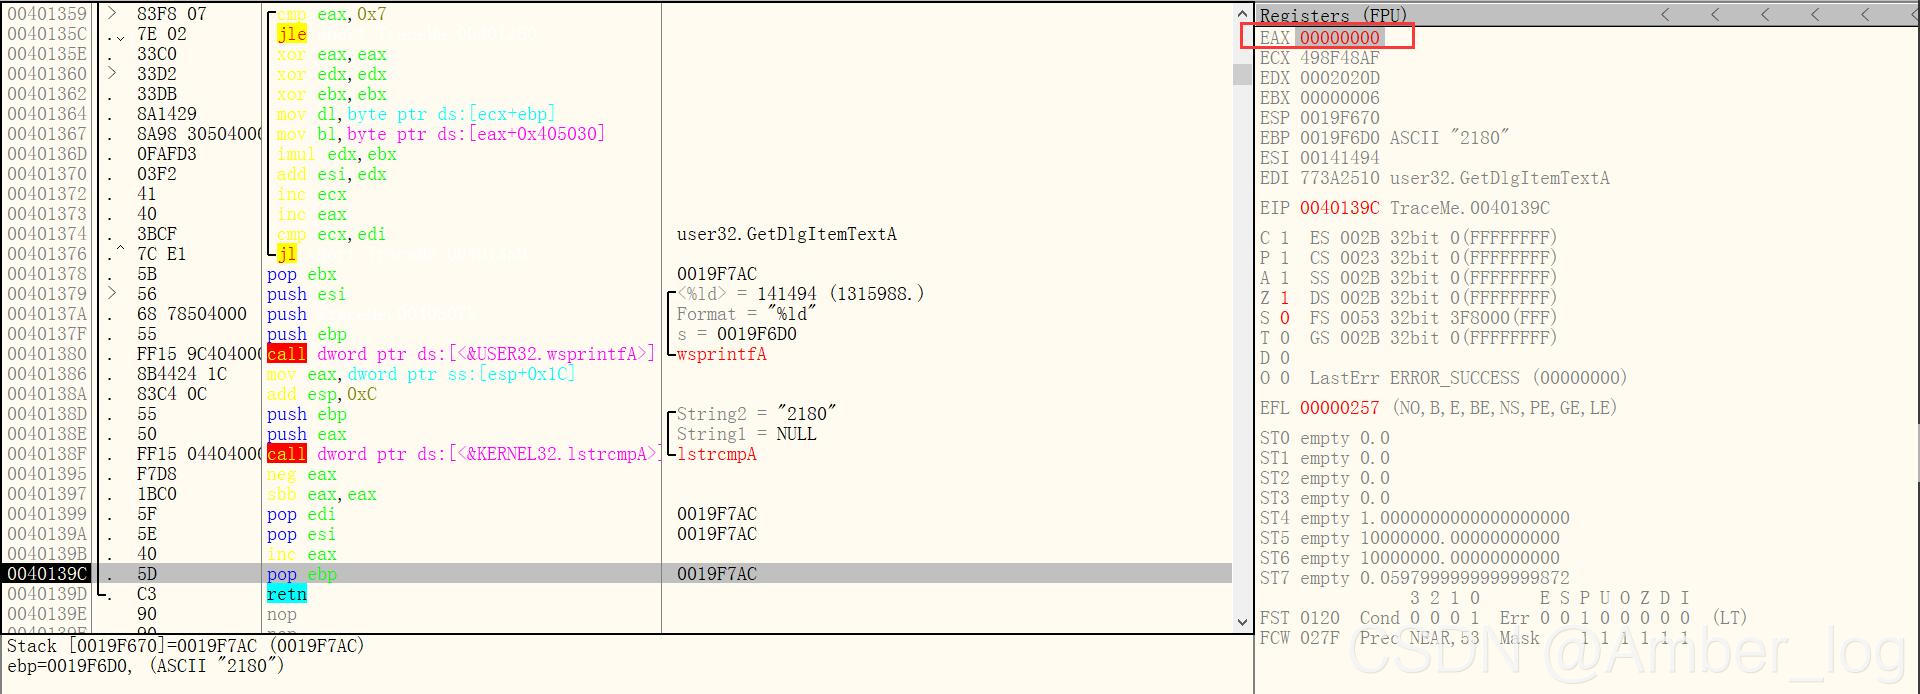The image size is (1920, 694).
Task: Select the jl instruction at 00401376
Action: (287, 254)
